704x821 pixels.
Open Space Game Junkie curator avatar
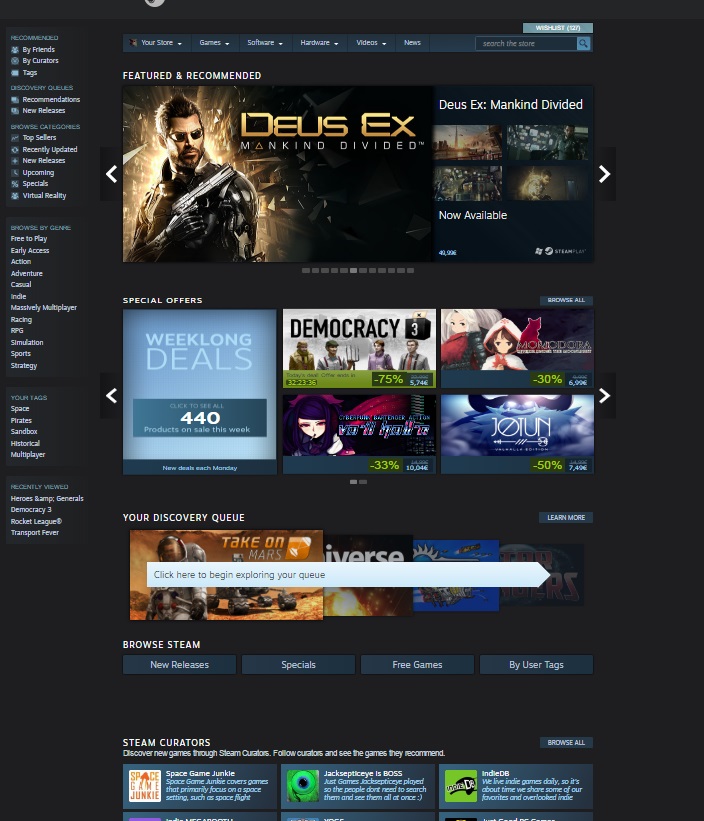point(144,786)
